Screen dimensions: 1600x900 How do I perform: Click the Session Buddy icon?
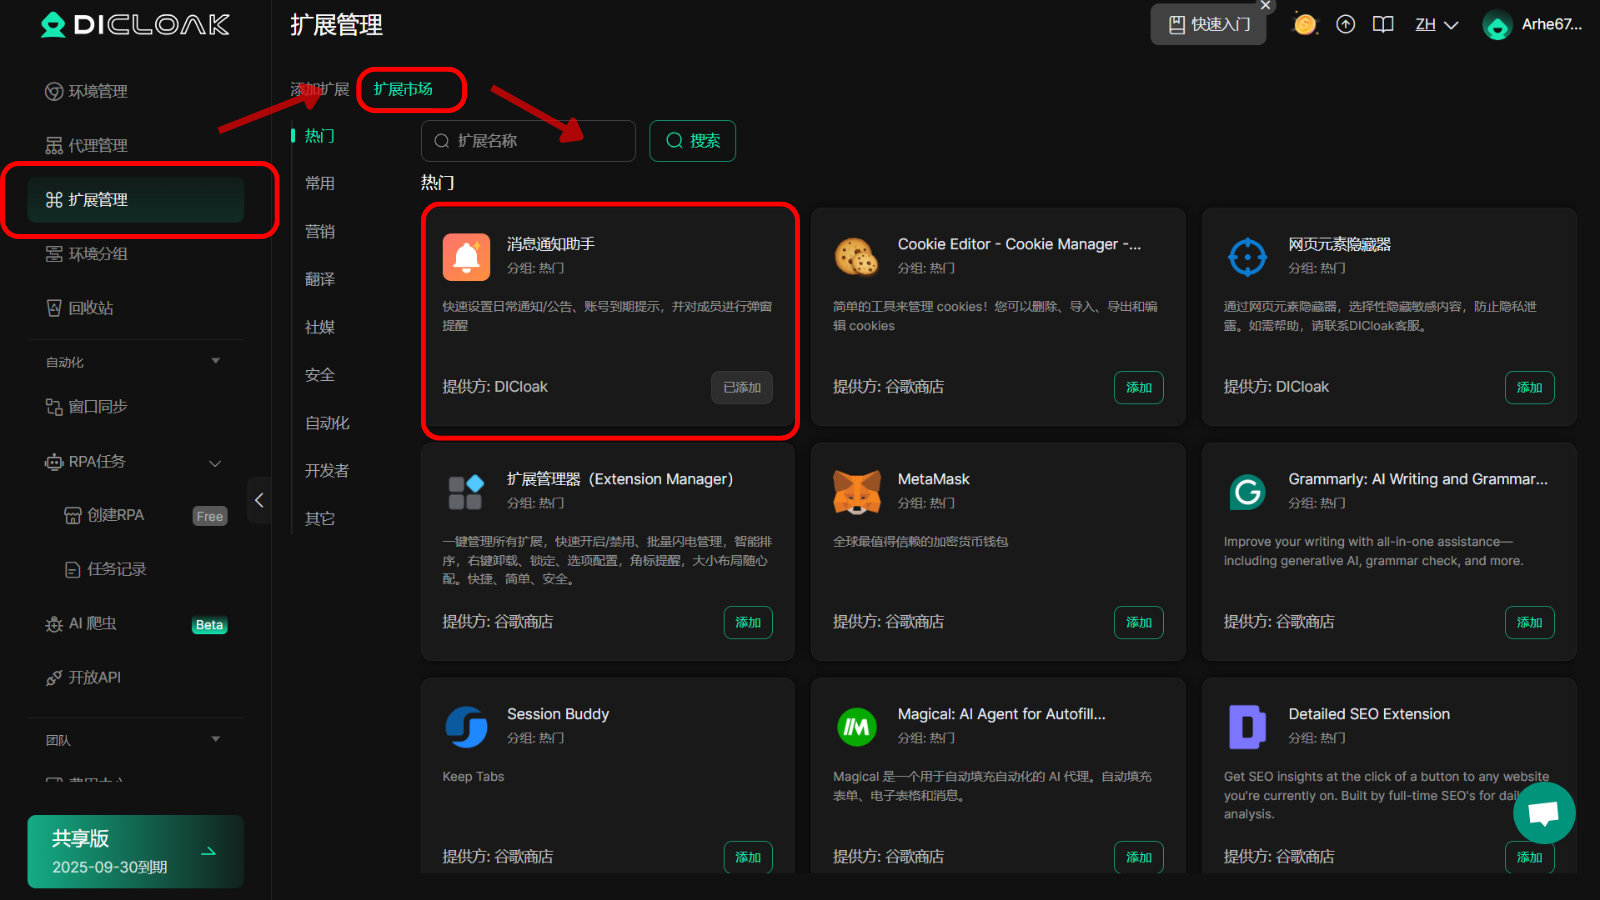[467, 727]
